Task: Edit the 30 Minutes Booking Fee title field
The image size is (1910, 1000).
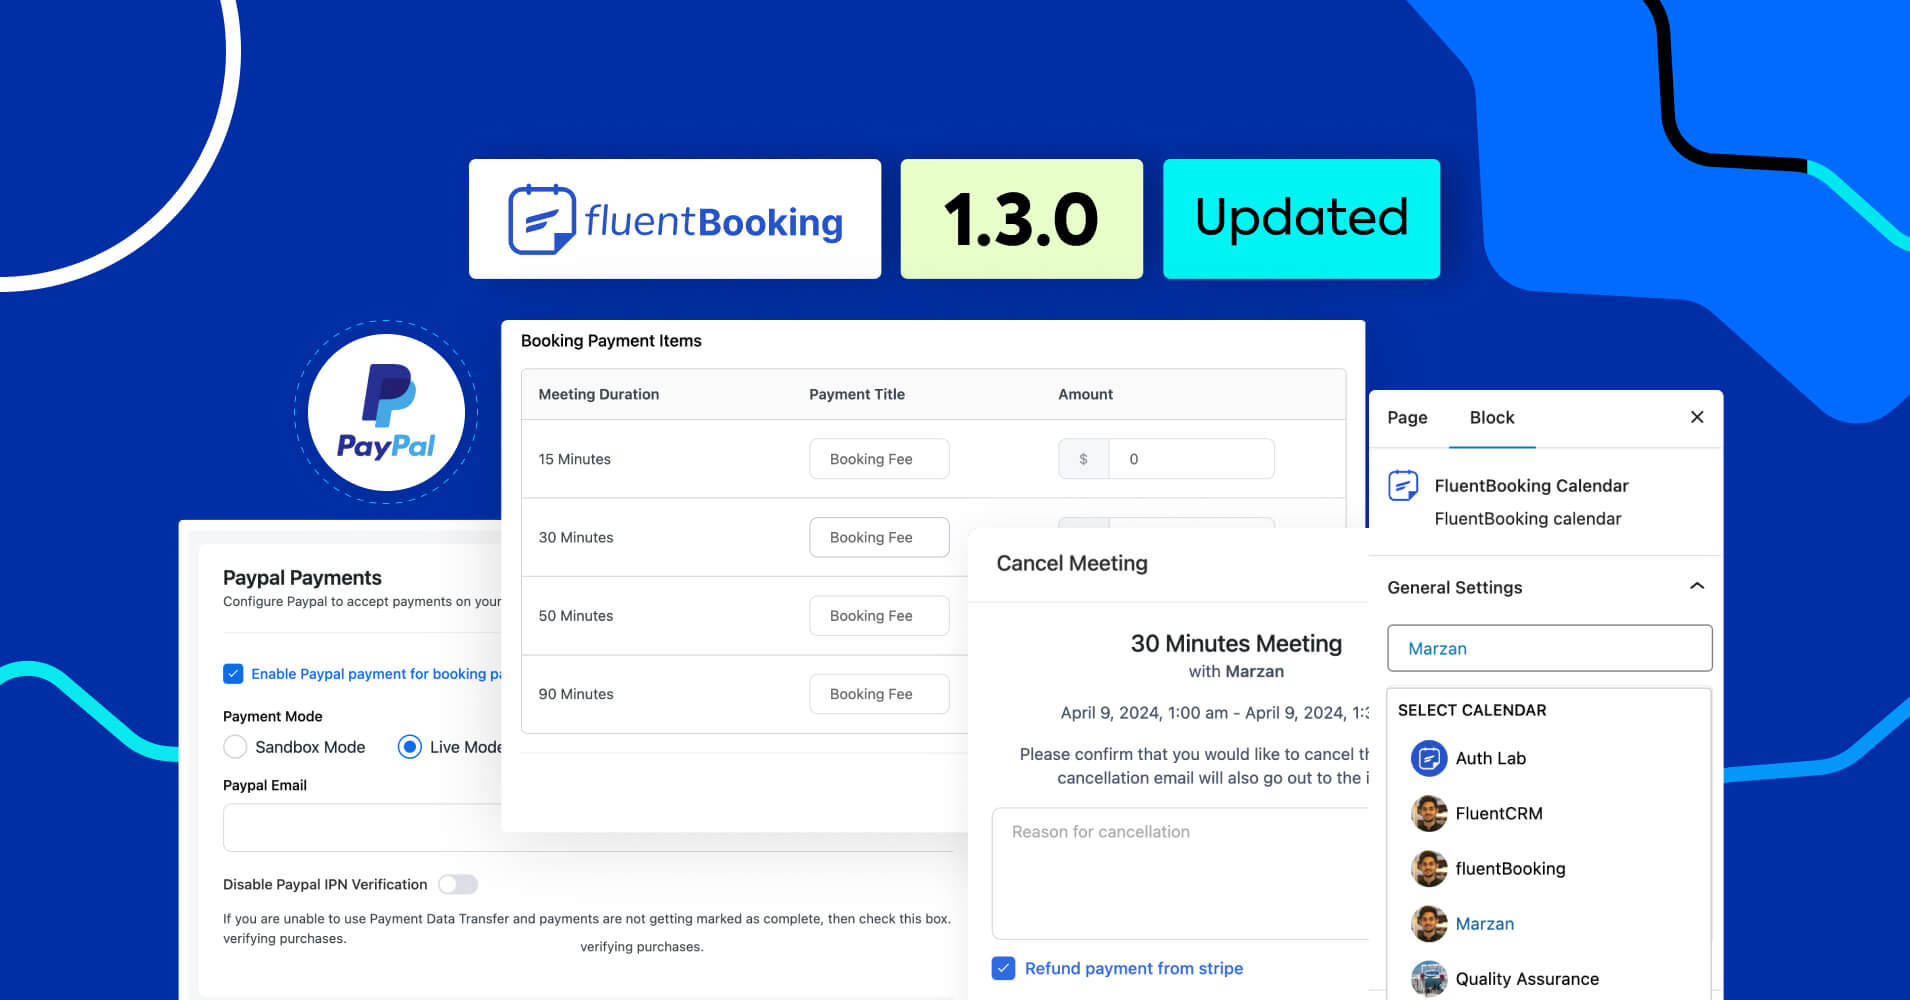Action: click(x=879, y=537)
